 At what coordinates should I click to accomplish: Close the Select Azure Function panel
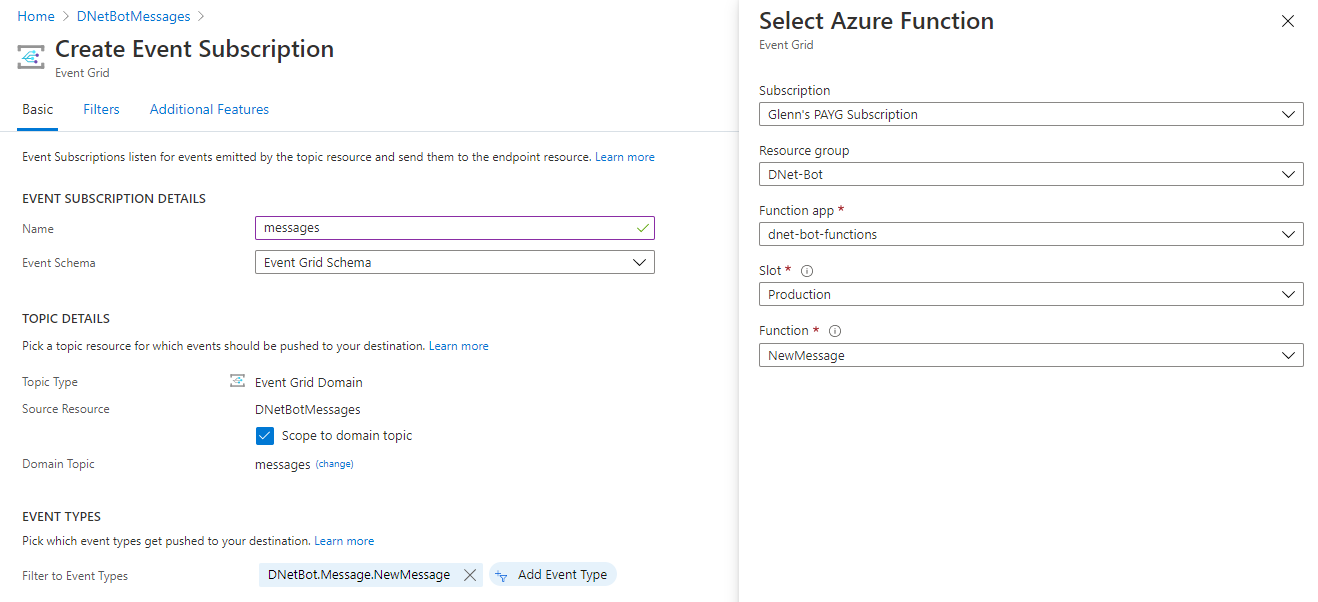(x=1288, y=21)
